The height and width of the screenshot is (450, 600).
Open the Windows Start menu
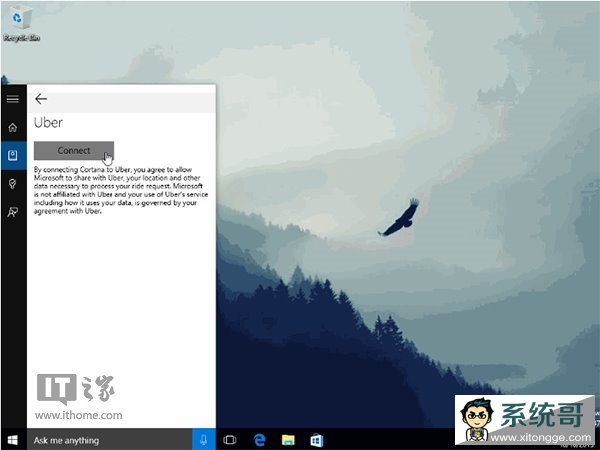click(13, 440)
